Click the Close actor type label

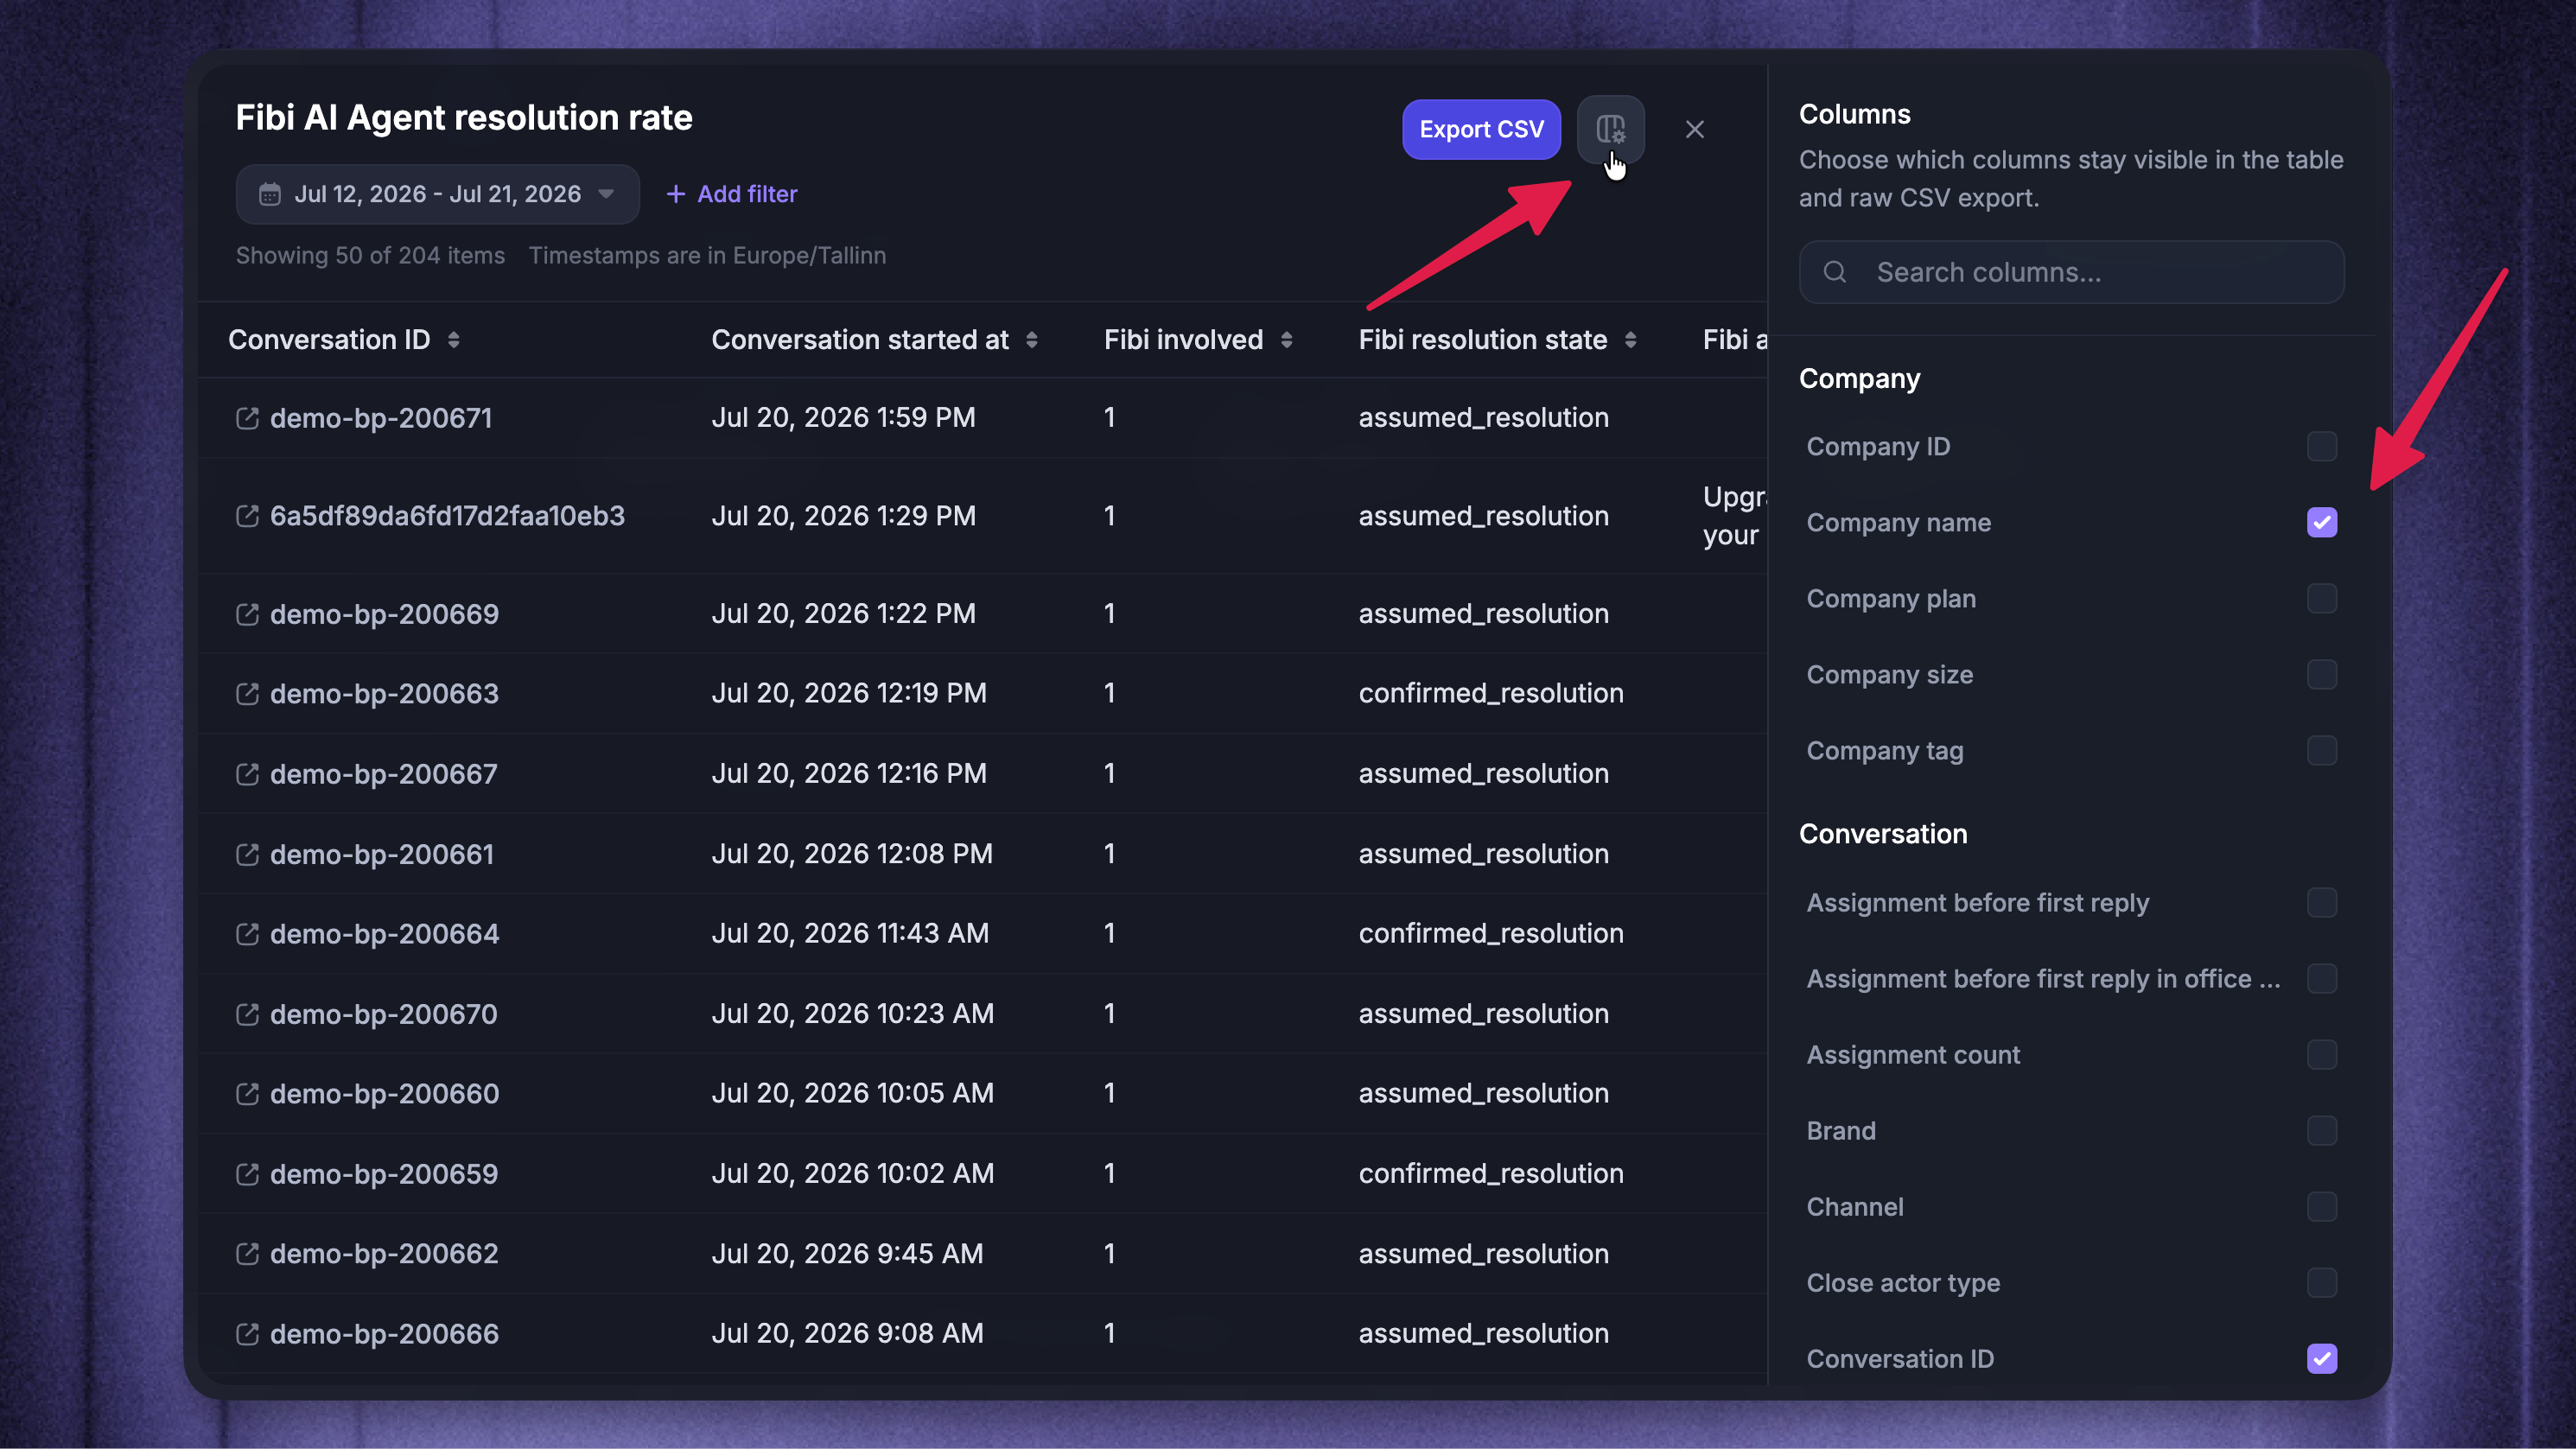(x=1903, y=1283)
